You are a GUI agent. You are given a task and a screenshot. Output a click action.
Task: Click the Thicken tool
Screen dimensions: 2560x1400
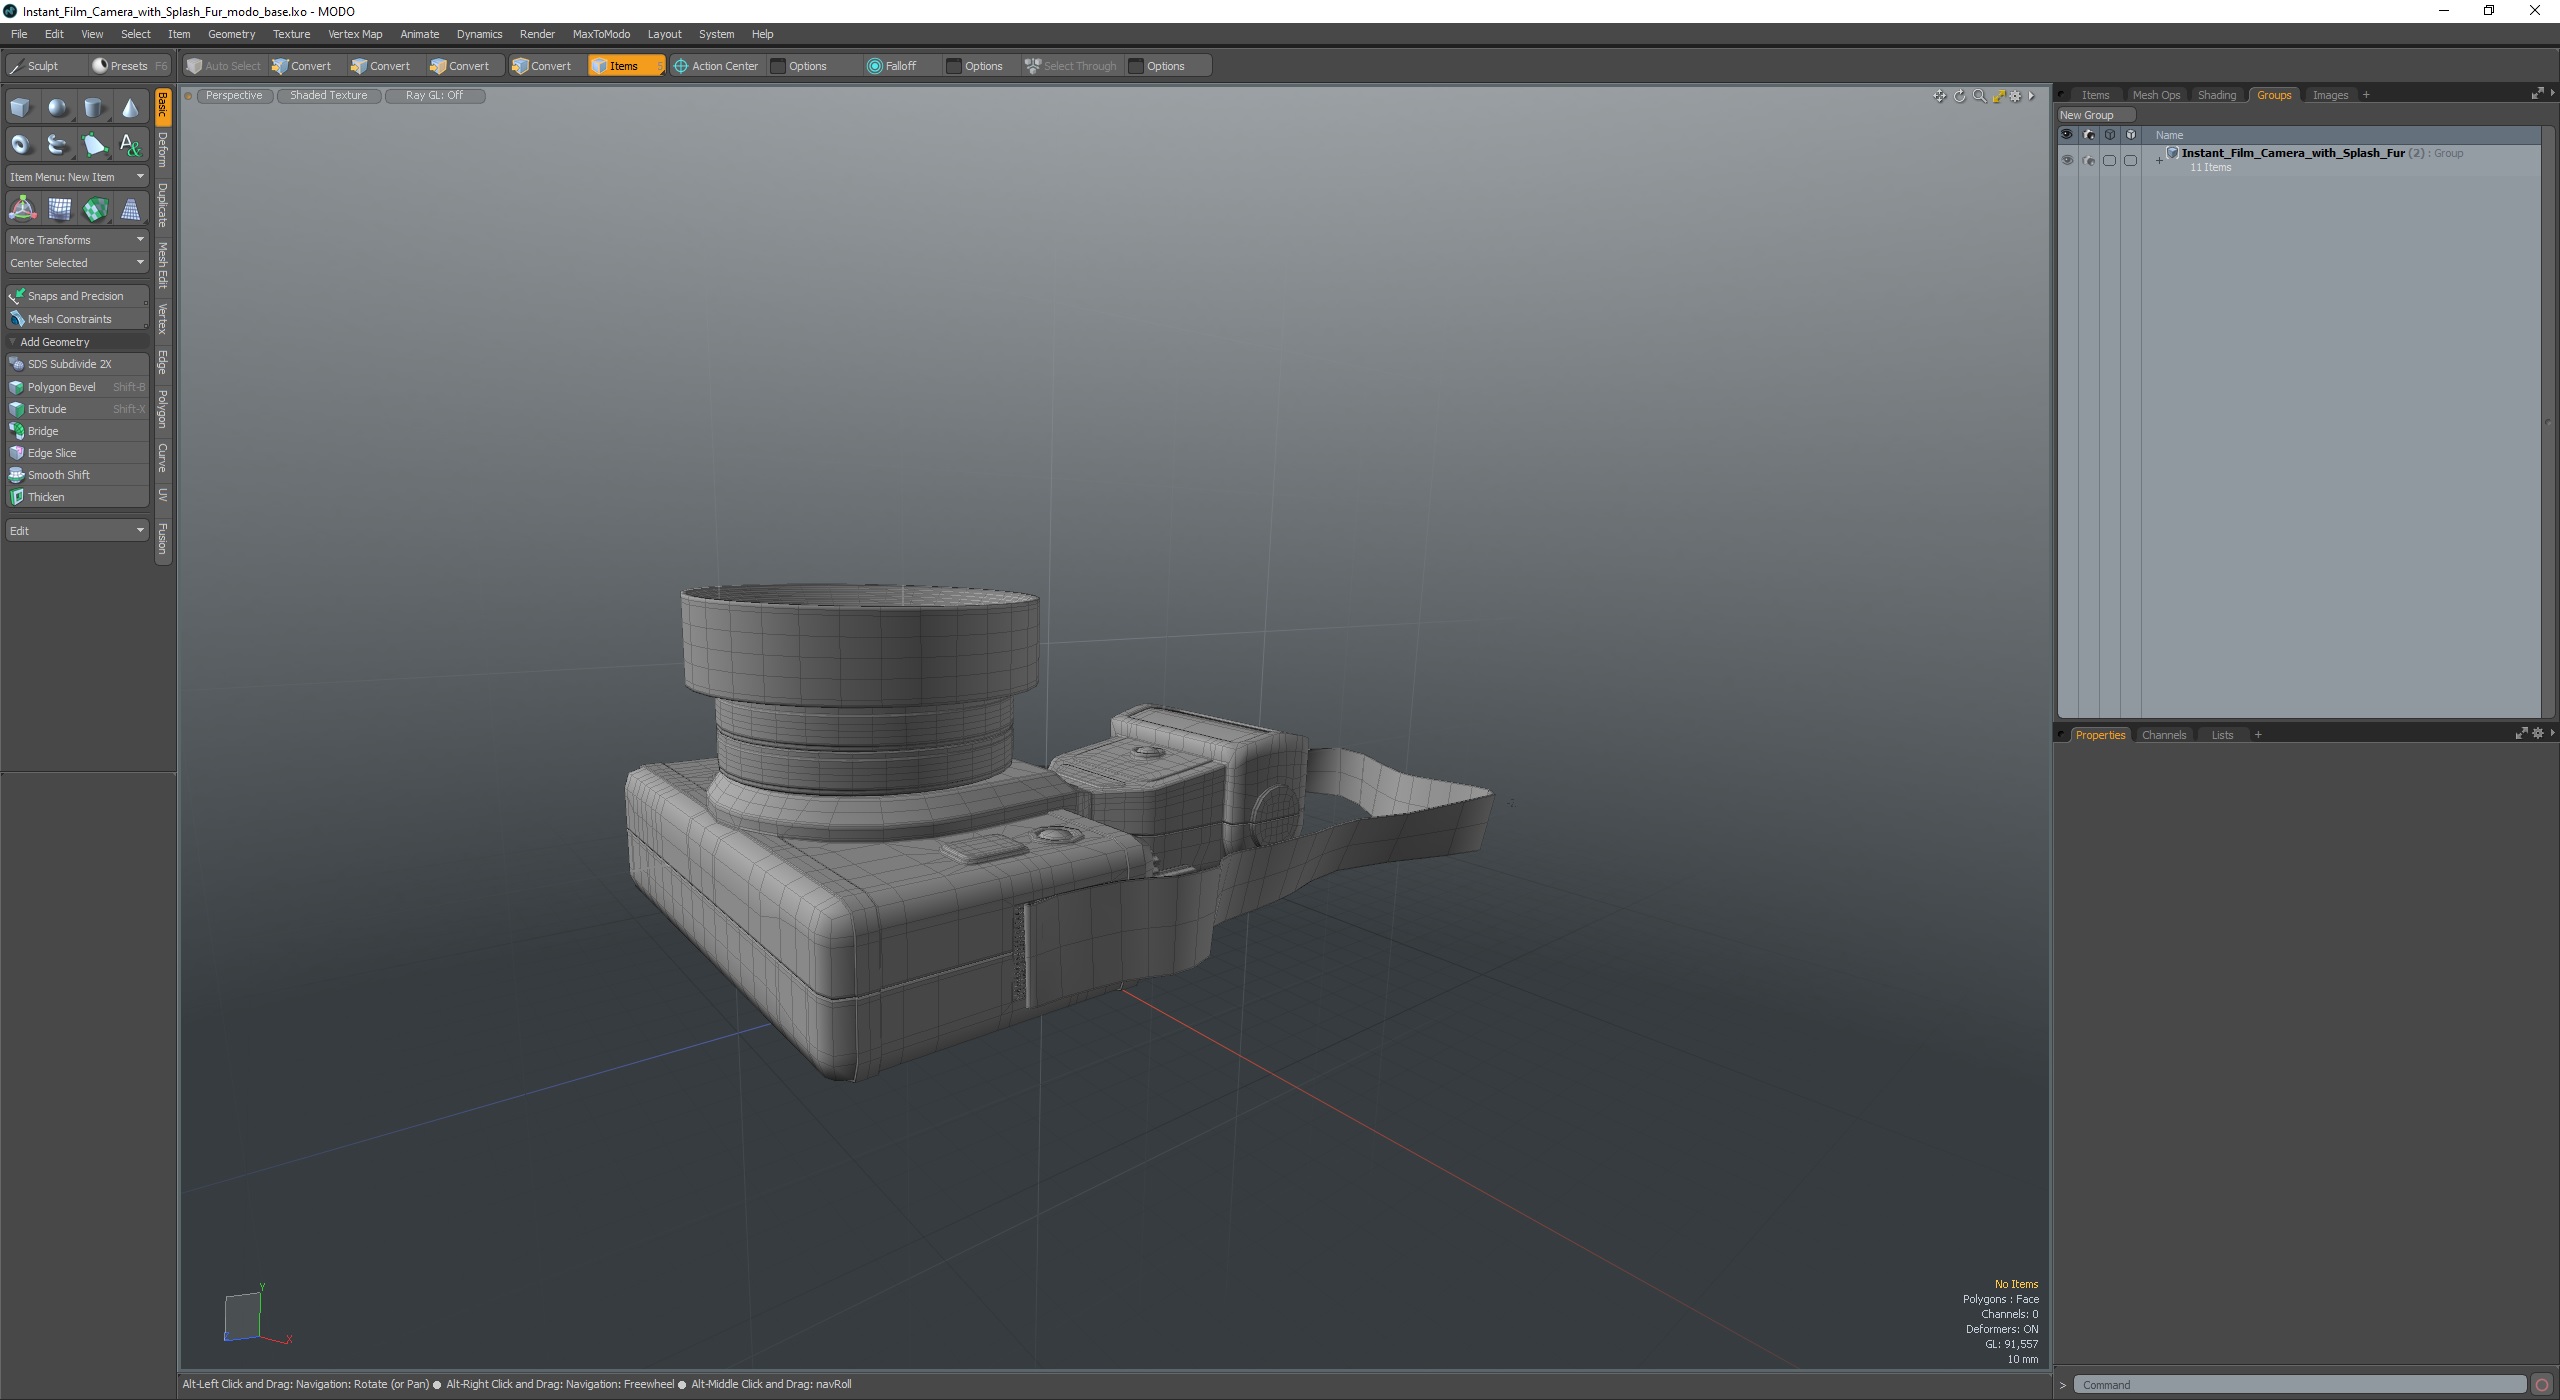[77, 497]
